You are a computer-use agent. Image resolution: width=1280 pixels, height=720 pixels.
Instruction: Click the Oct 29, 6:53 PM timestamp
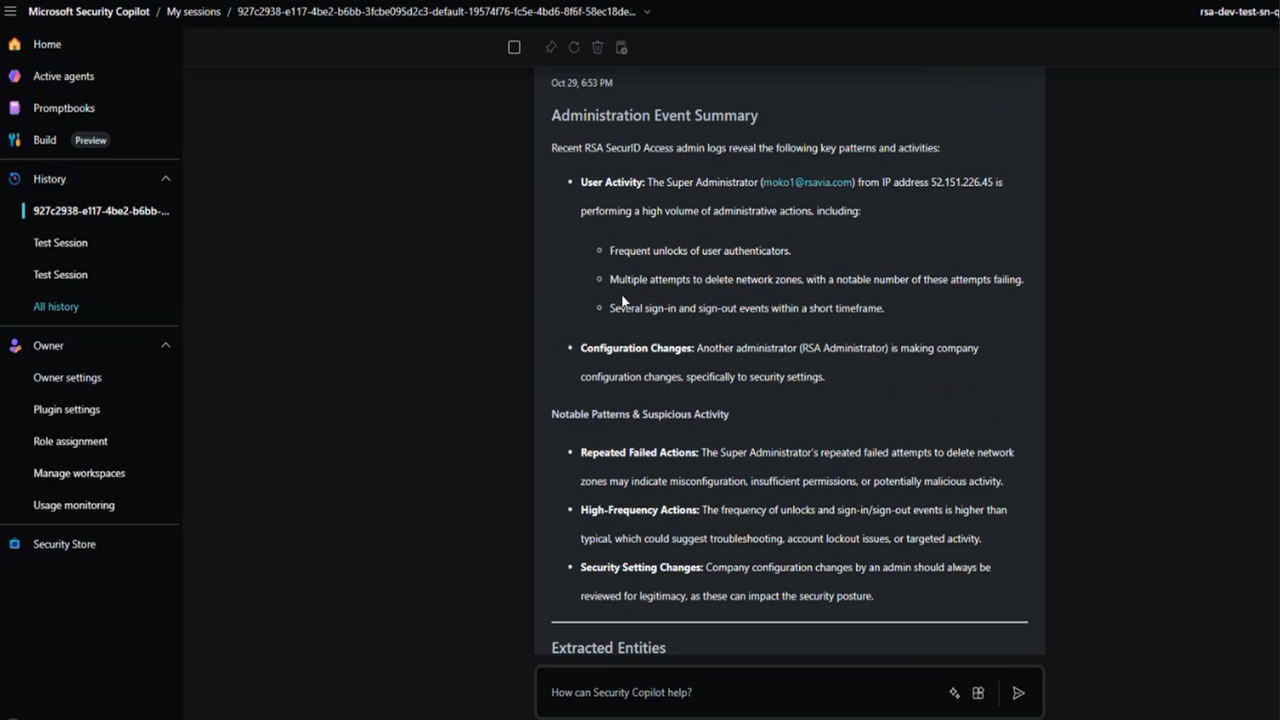(x=581, y=83)
